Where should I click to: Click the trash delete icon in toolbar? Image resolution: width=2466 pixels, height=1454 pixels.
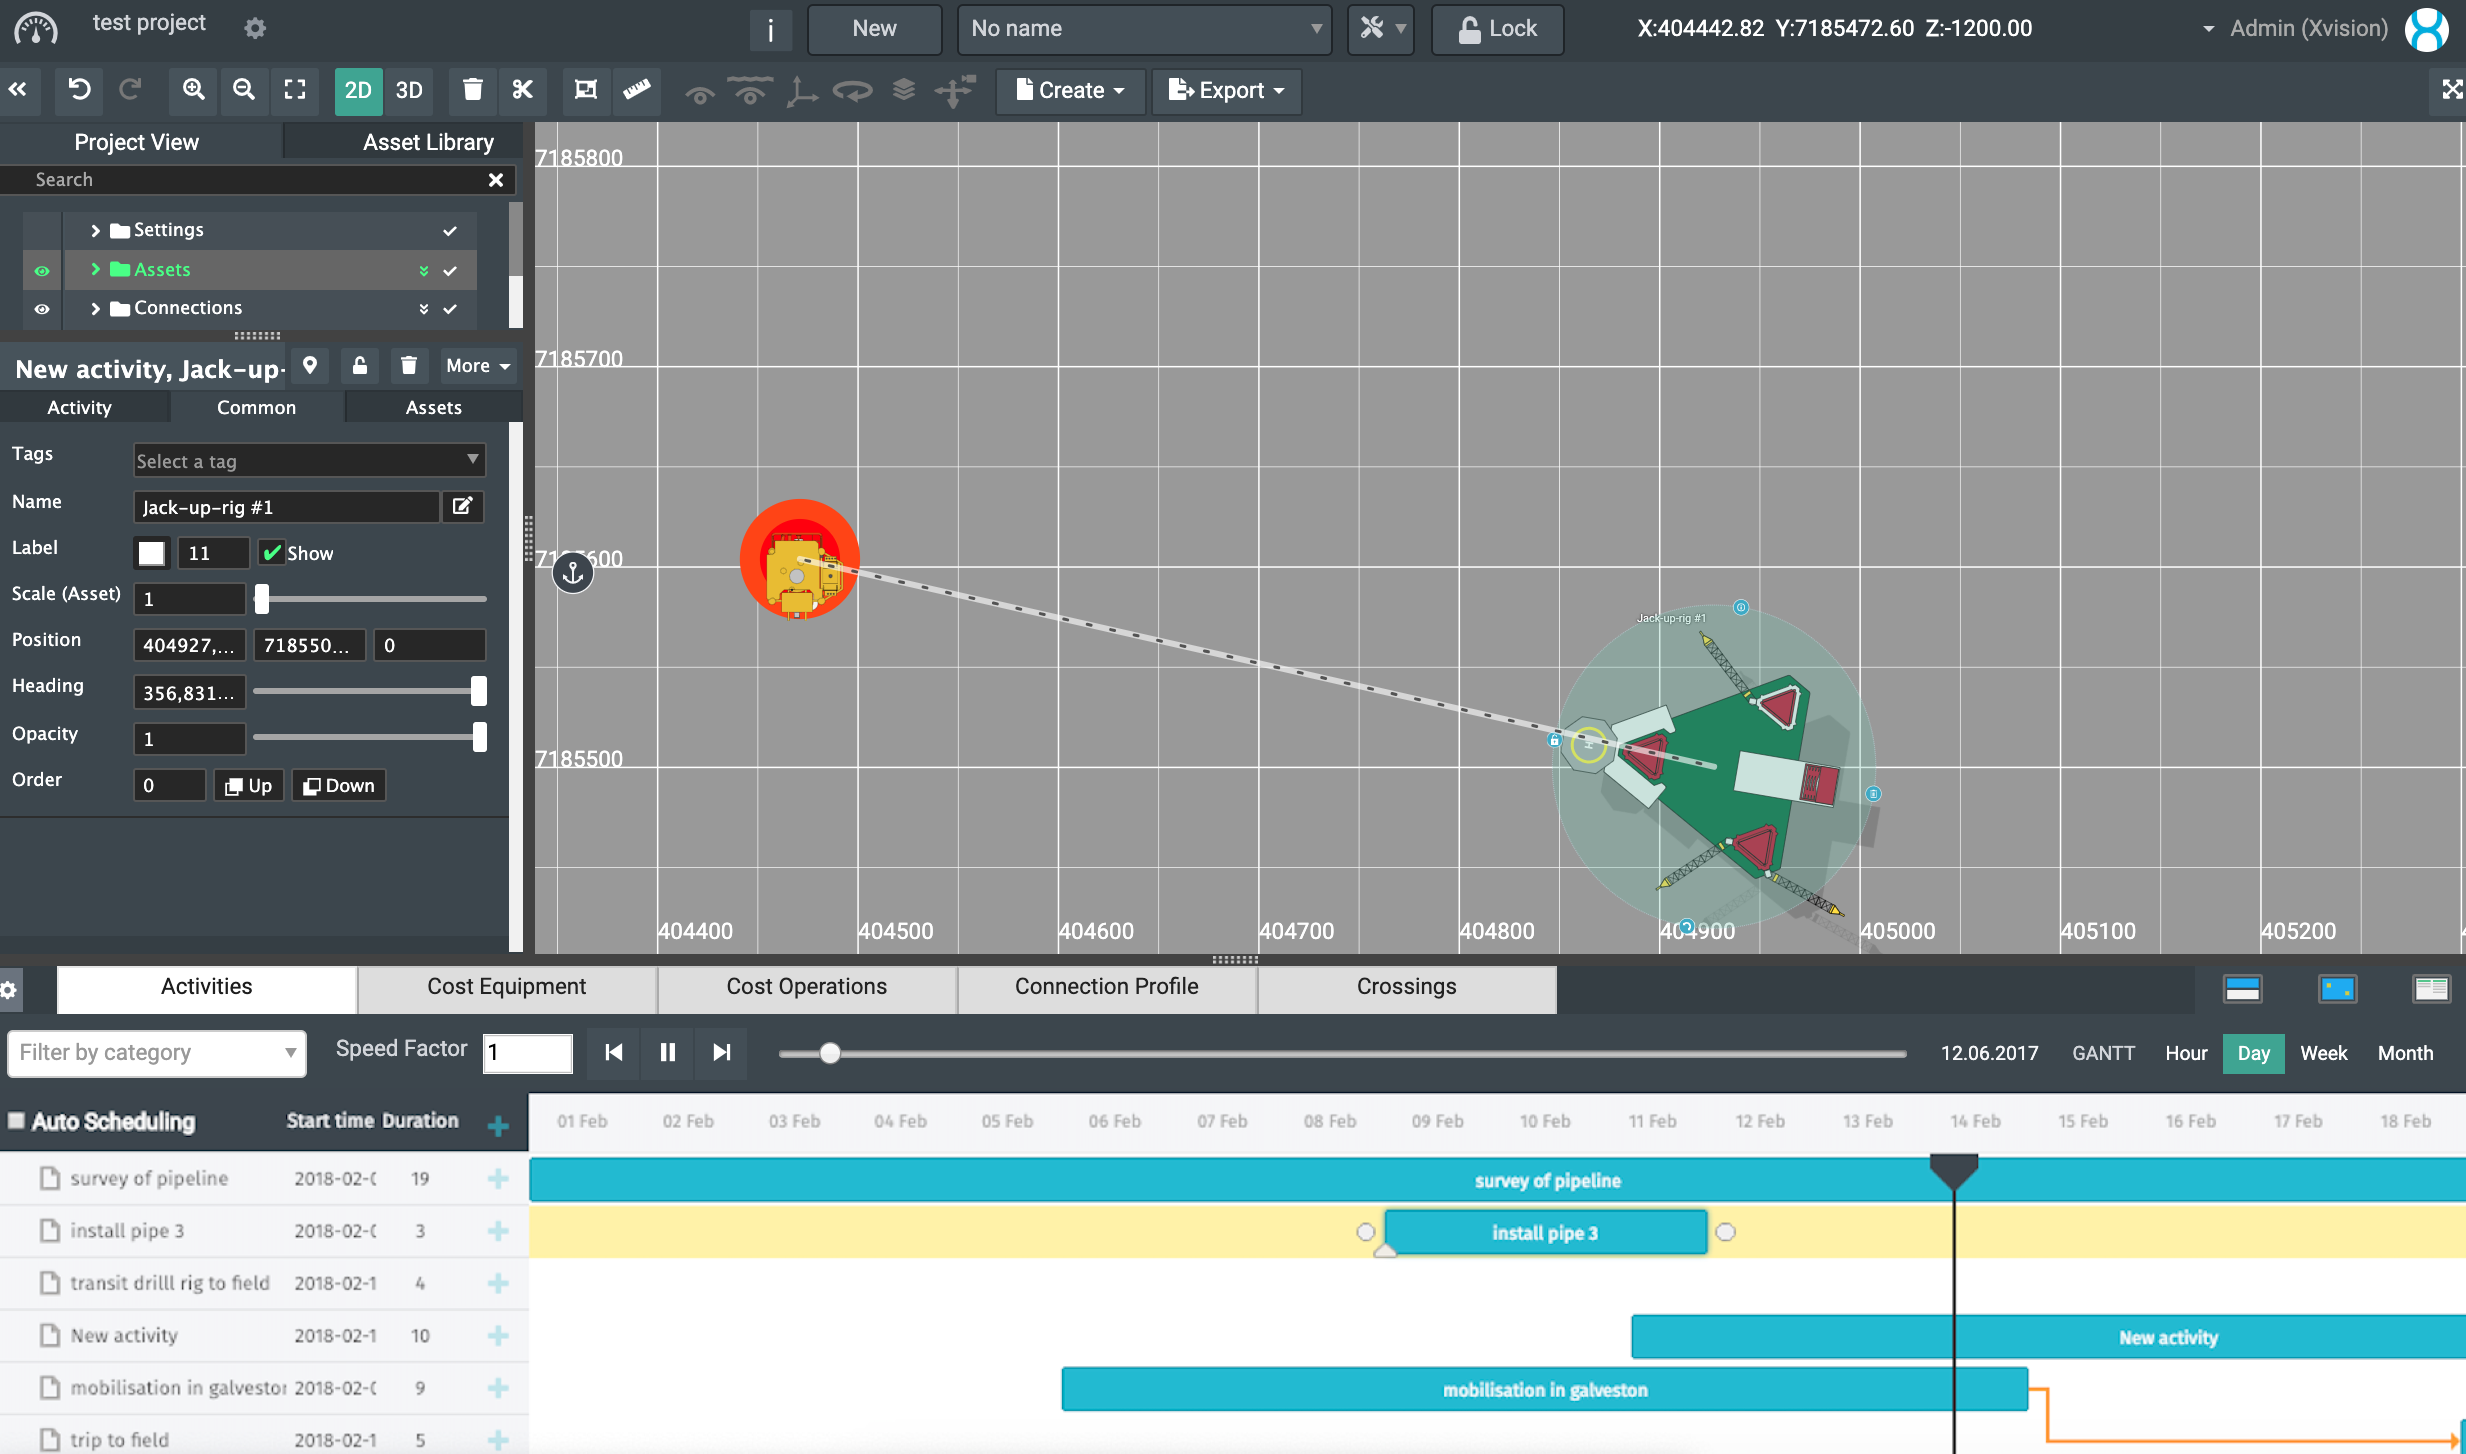click(472, 90)
